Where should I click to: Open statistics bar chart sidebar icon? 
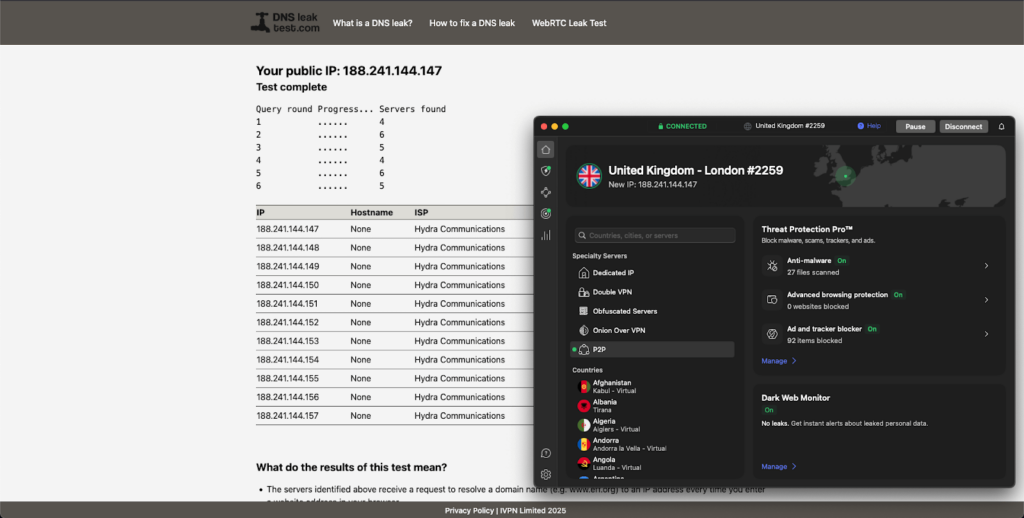[x=546, y=235]
